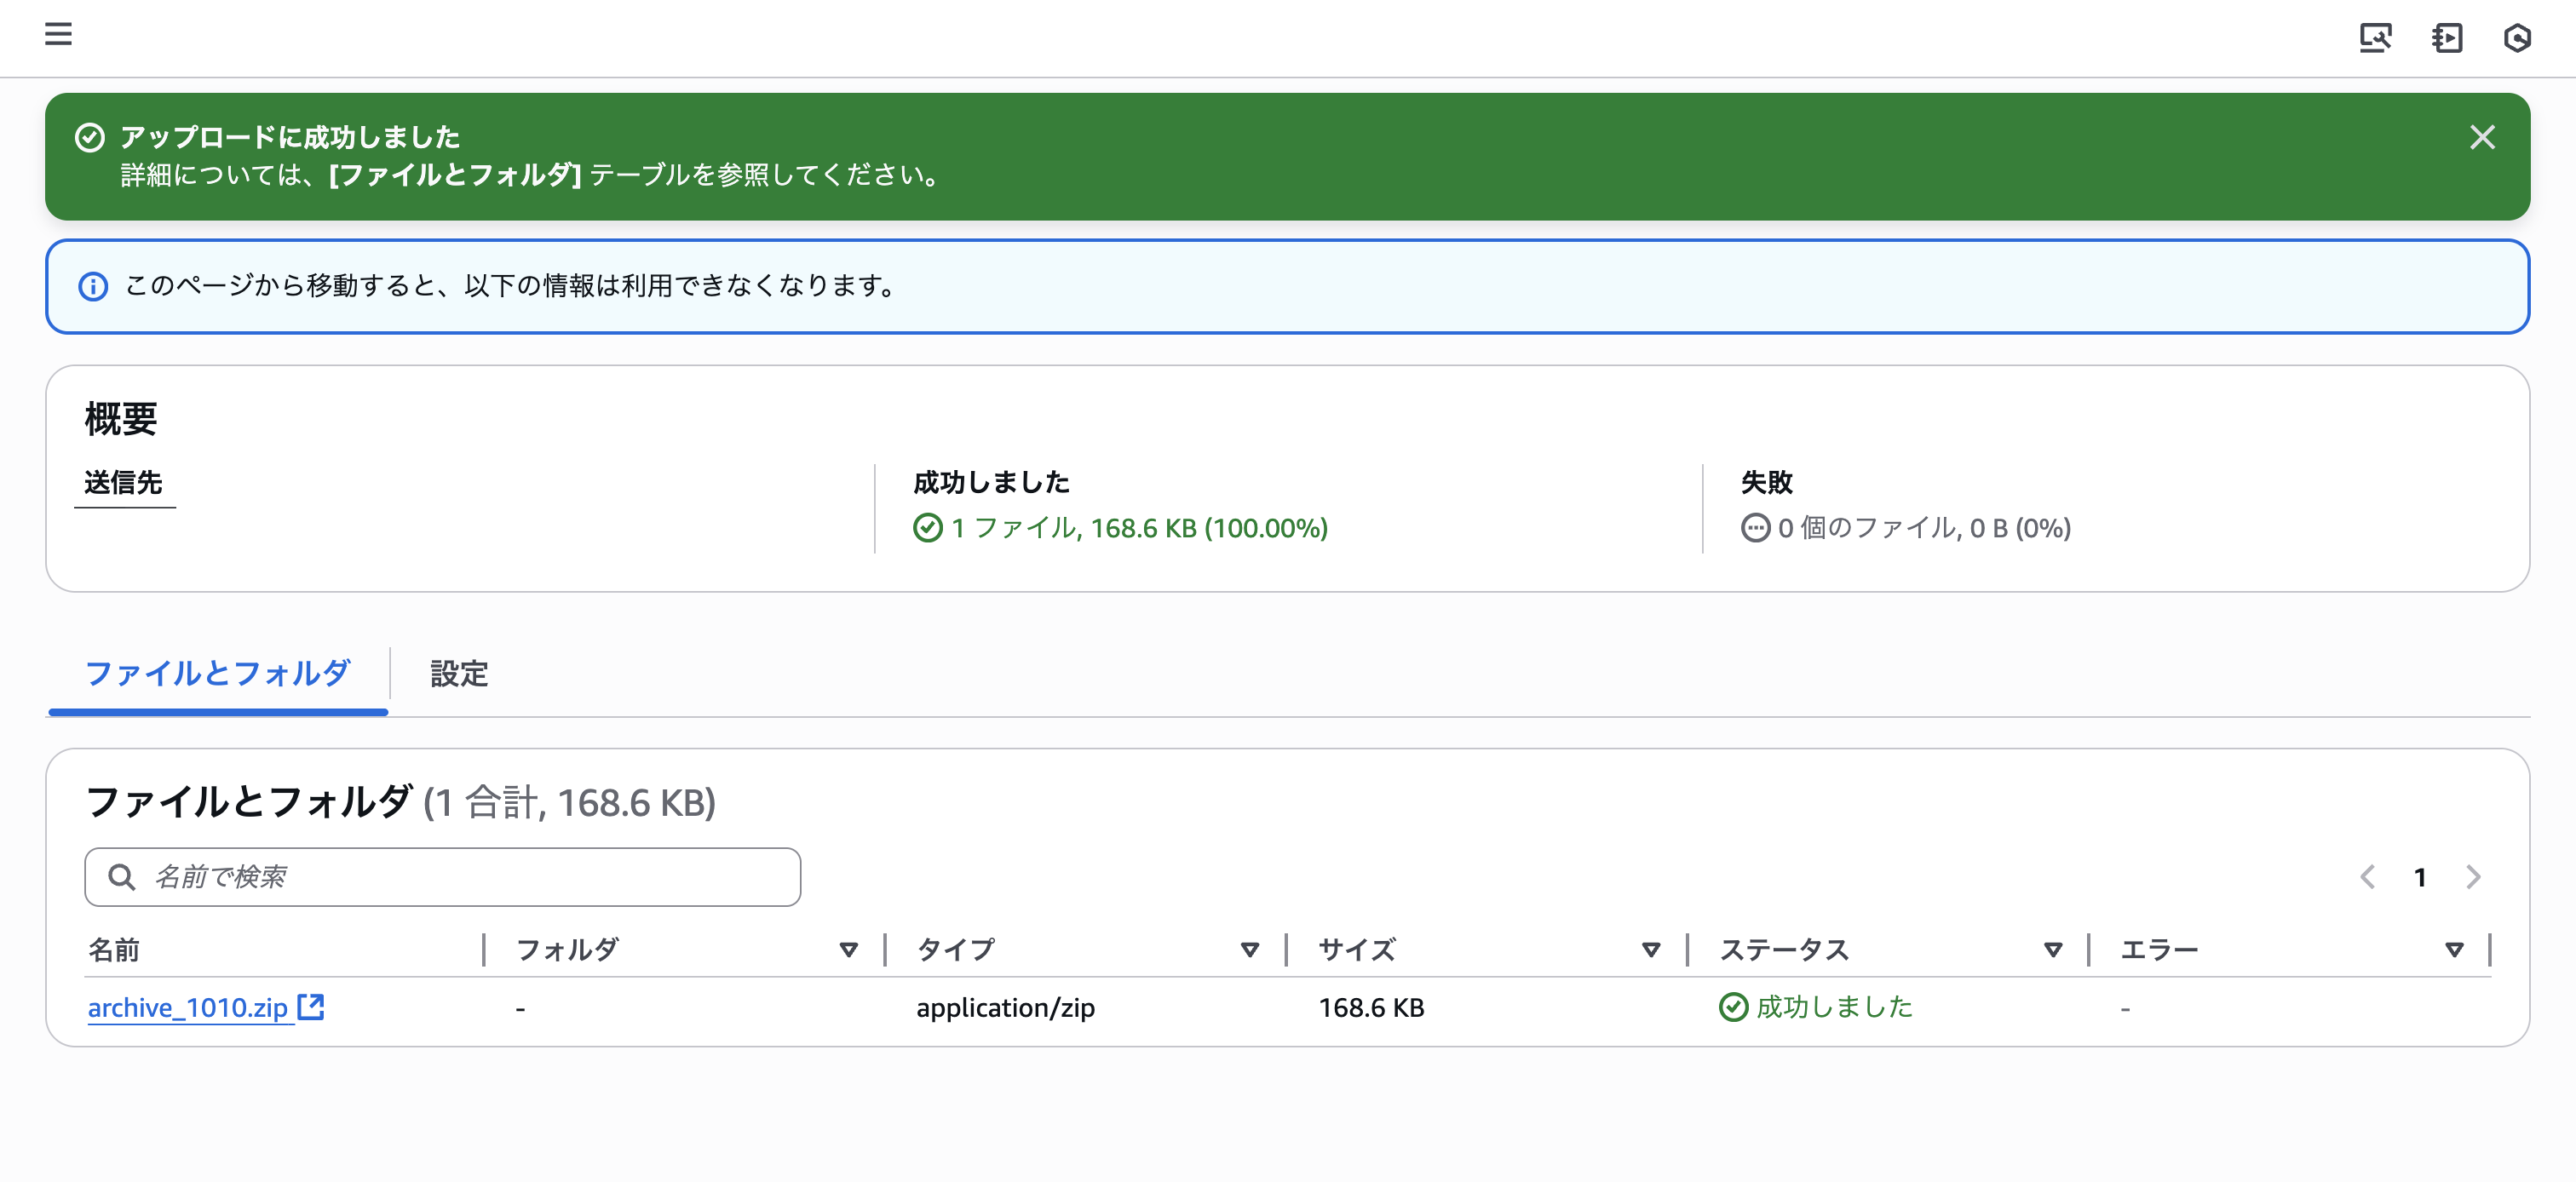The width and height of the screenshot is (2576, 1182).
Task: Click external link icon next to archive_1010.zip
Action: tap(311, 1007)
